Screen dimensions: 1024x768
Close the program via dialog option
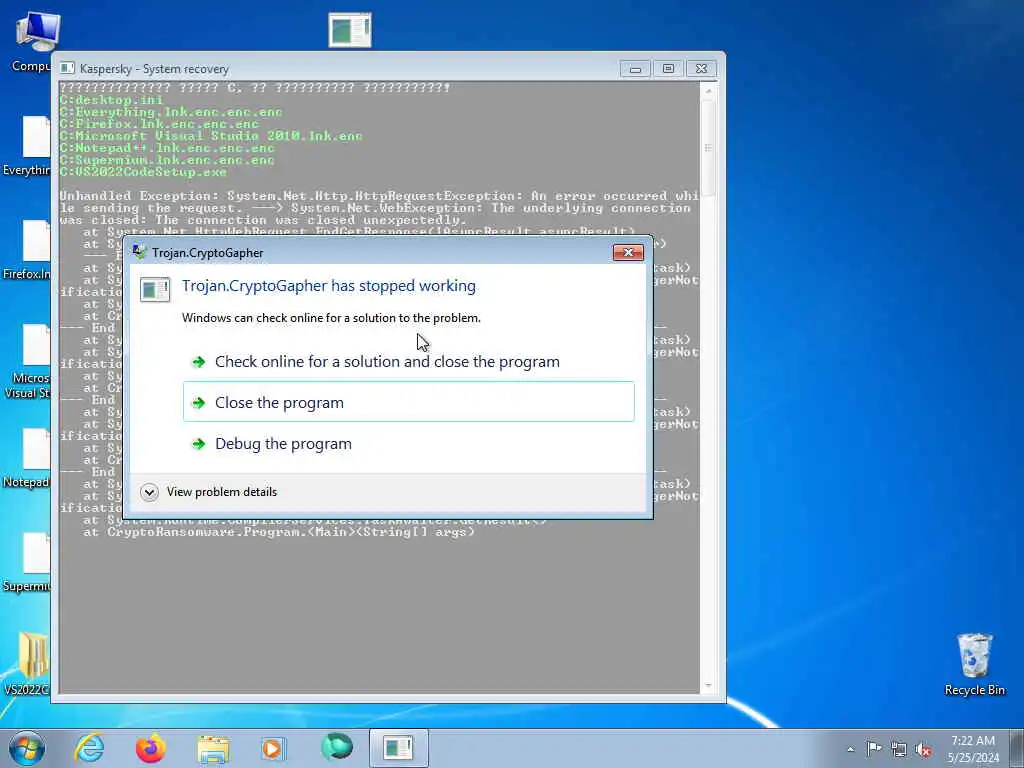click(408, 402)
